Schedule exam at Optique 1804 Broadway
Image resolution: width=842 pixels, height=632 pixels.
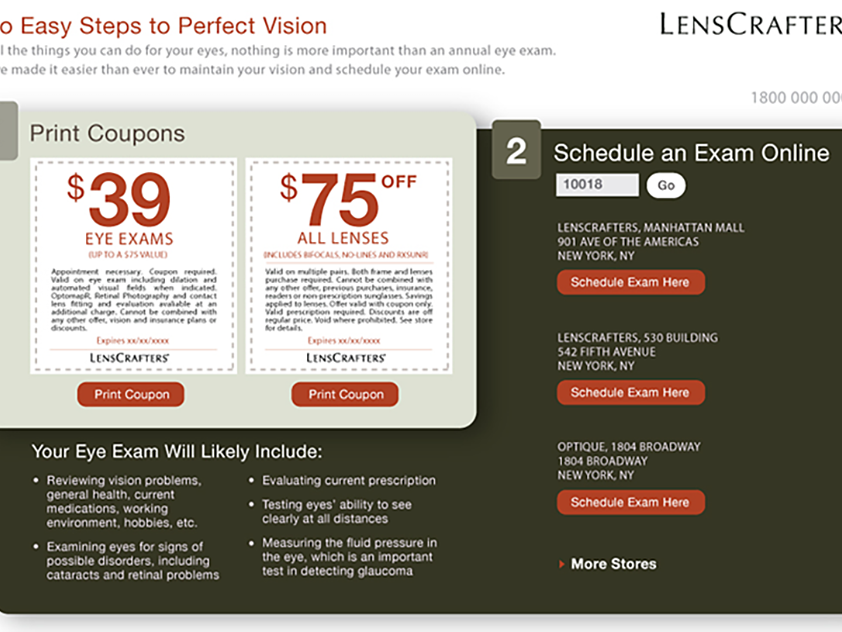point(630,502)
